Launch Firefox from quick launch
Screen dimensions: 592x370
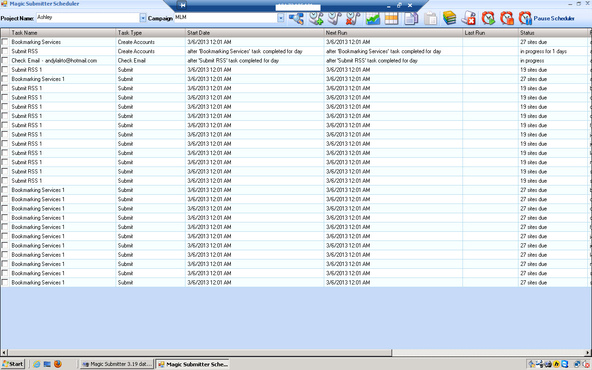(58, 364)
